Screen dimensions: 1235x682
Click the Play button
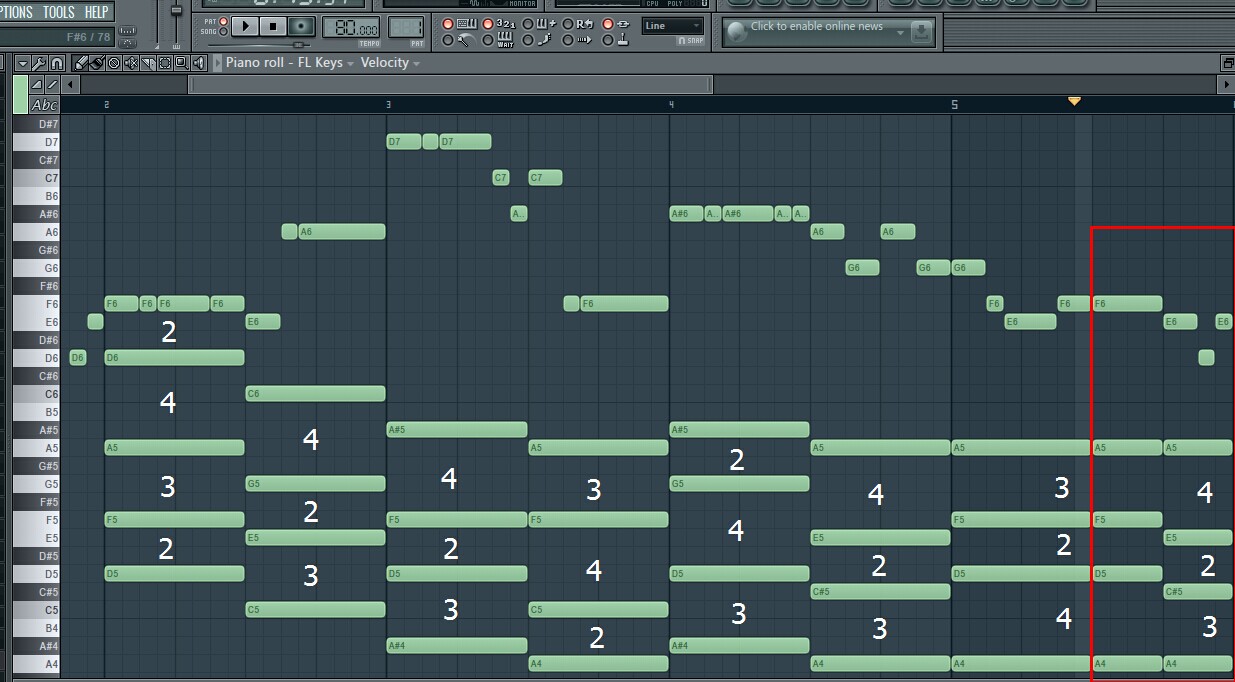(245, 26)
